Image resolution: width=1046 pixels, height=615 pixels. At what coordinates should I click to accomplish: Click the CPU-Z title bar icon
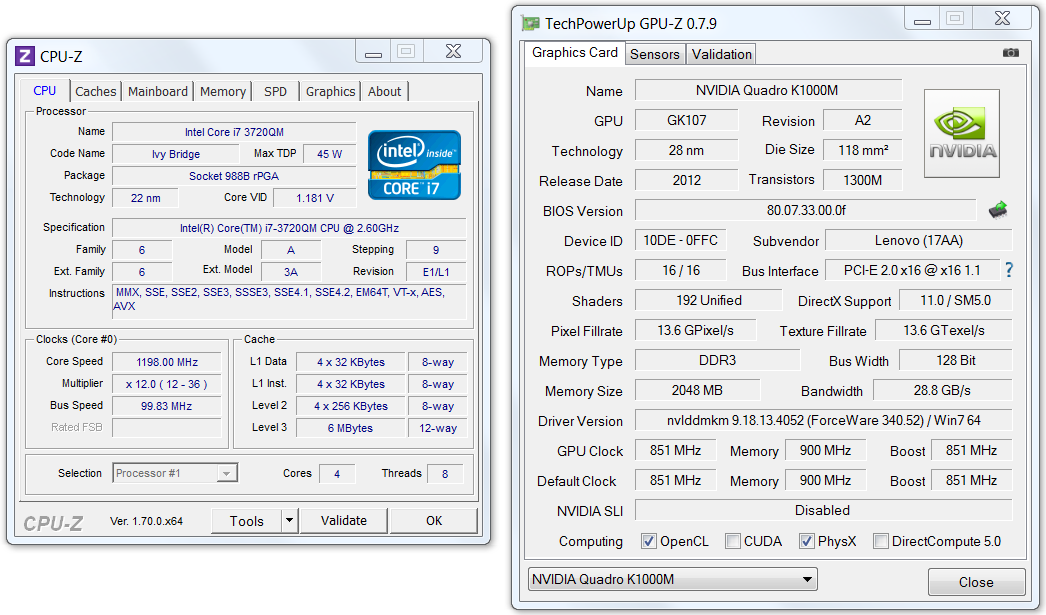coord(25,56)
